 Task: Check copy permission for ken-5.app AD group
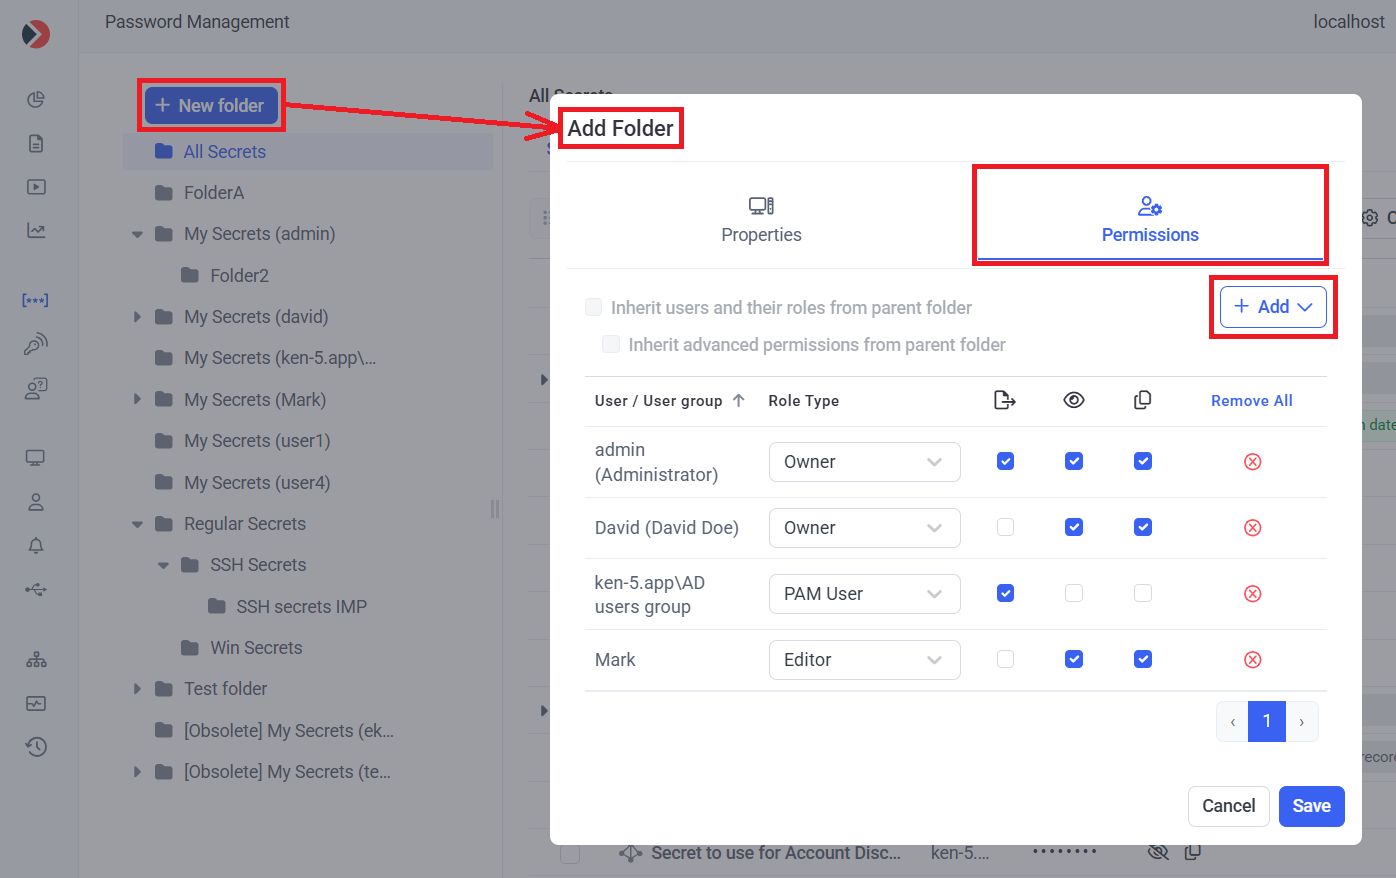[1143, 593]
